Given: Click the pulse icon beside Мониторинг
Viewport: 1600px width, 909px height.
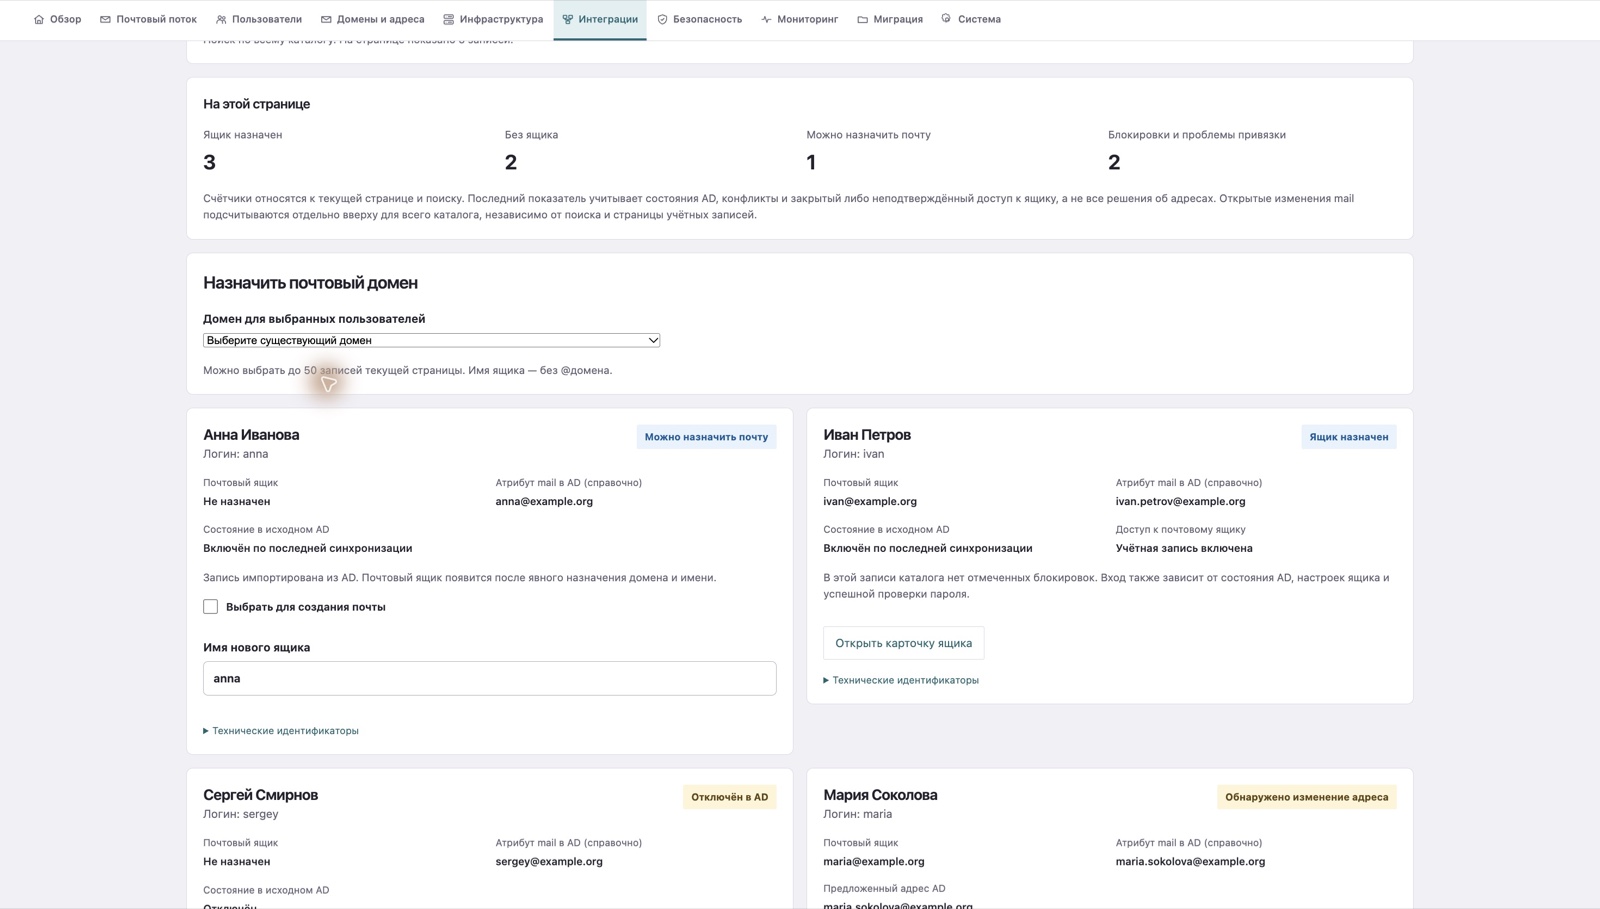Looking at the screenshot, I should pos(766,19).
